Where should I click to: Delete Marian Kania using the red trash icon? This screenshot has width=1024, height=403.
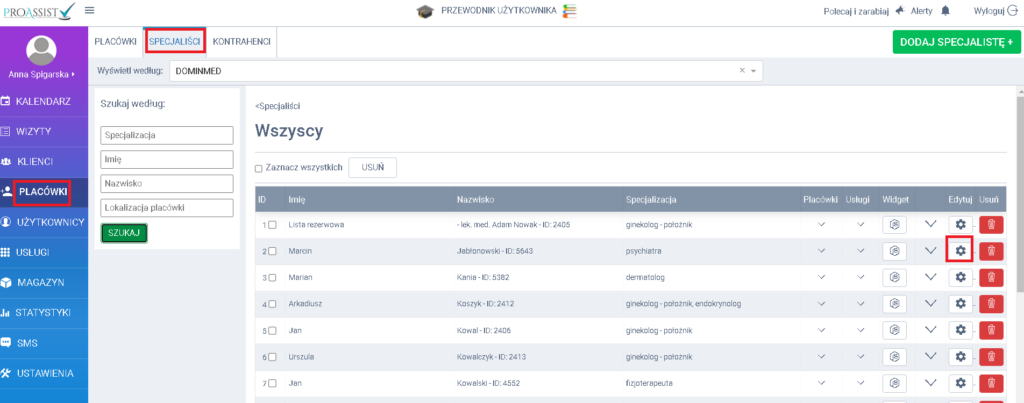coord(990,277)
